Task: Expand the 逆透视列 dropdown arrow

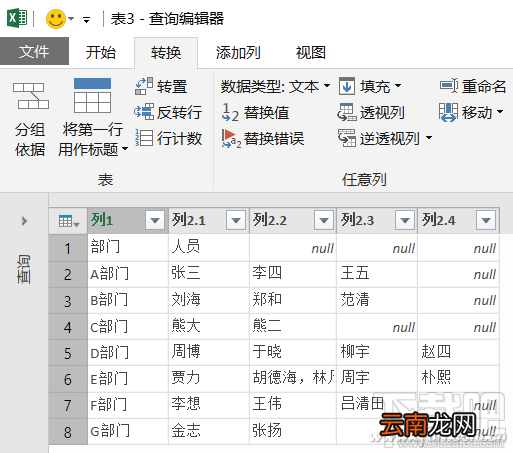Action: (x=429, y=137)
